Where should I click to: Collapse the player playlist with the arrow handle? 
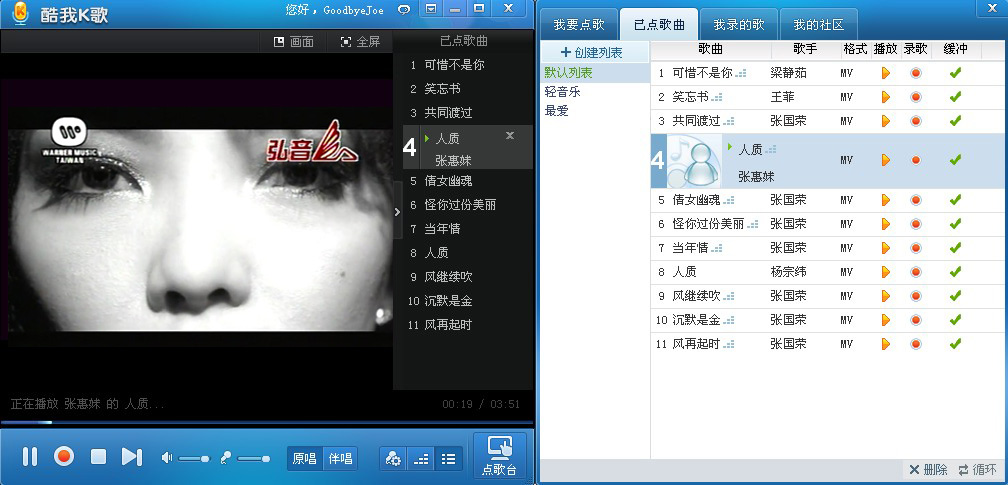397,211
